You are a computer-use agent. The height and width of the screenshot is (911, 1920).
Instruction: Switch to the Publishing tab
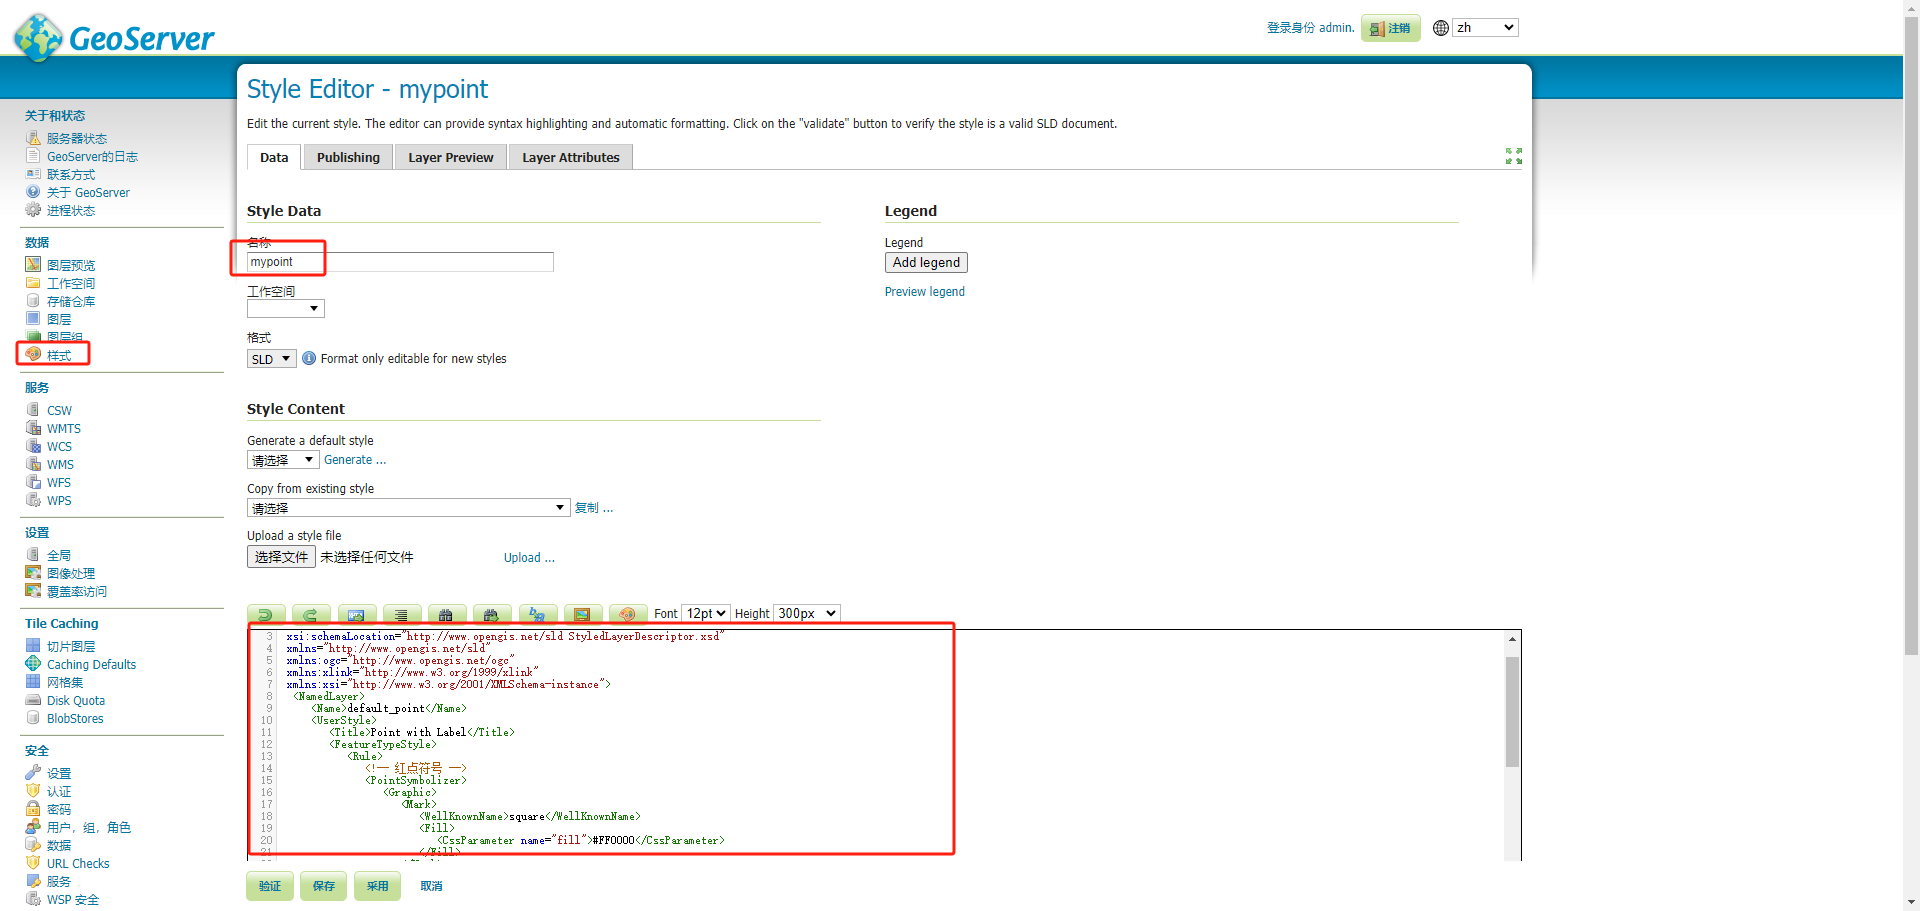click(348, 158)
